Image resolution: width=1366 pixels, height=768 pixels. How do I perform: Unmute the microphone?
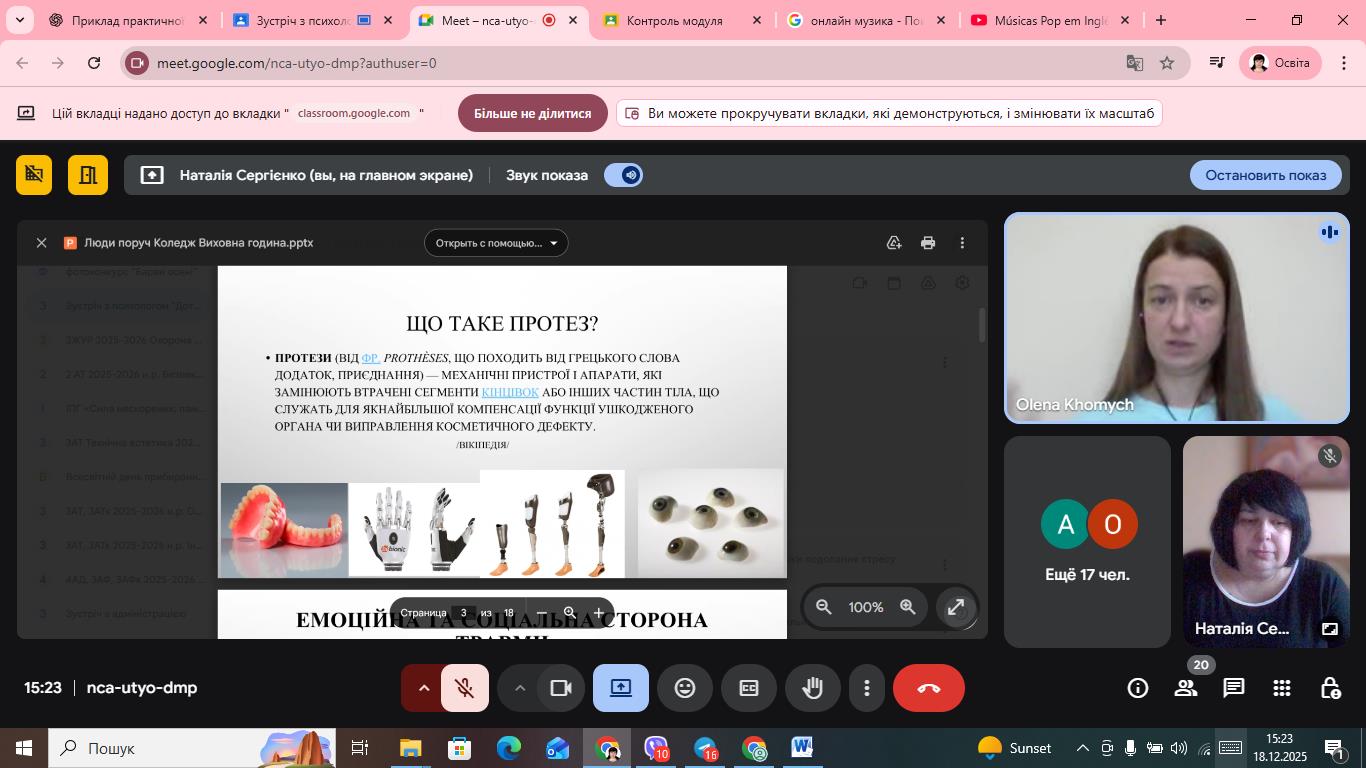[464, 688]
